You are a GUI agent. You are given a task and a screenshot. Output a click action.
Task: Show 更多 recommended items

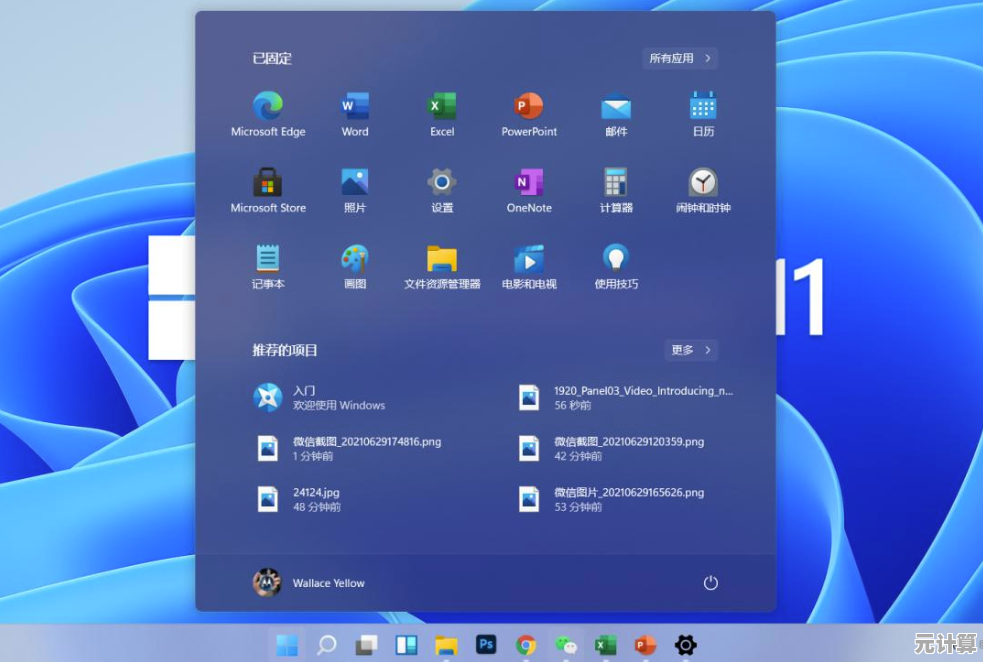coord(691,350)
